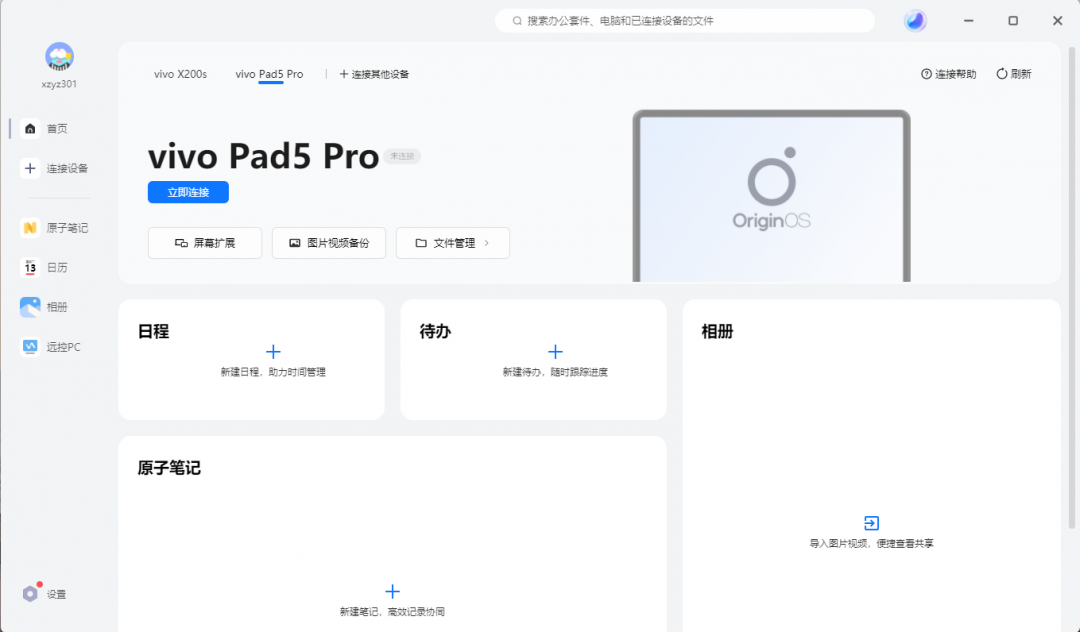
Task: Switch to vivo X200s device tab
Action: pos(180,74)
